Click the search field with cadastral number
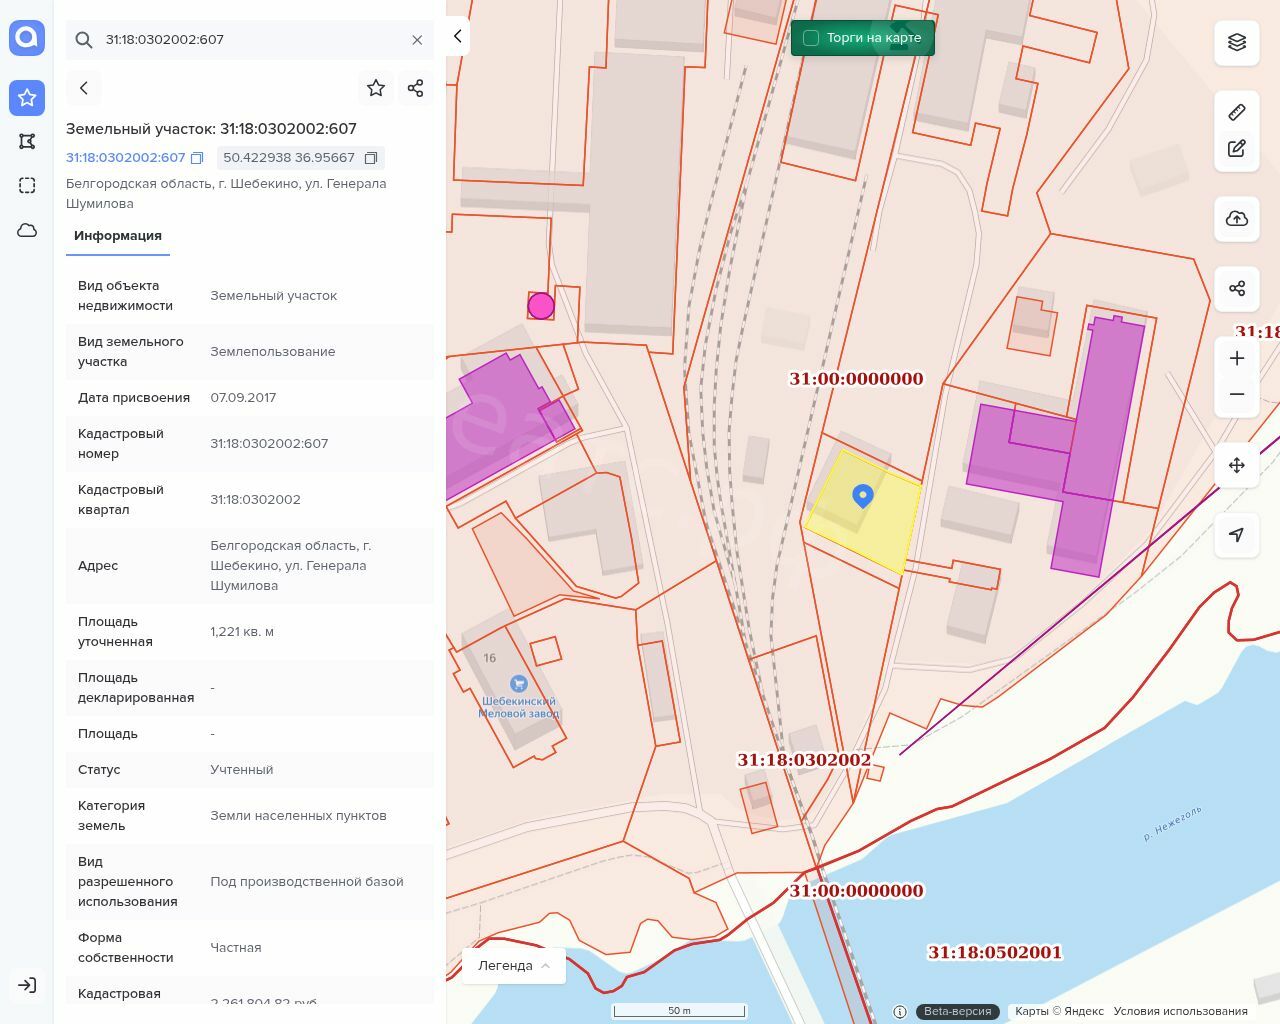Viewport: 1280px width, 1024px height. [250, 40]
